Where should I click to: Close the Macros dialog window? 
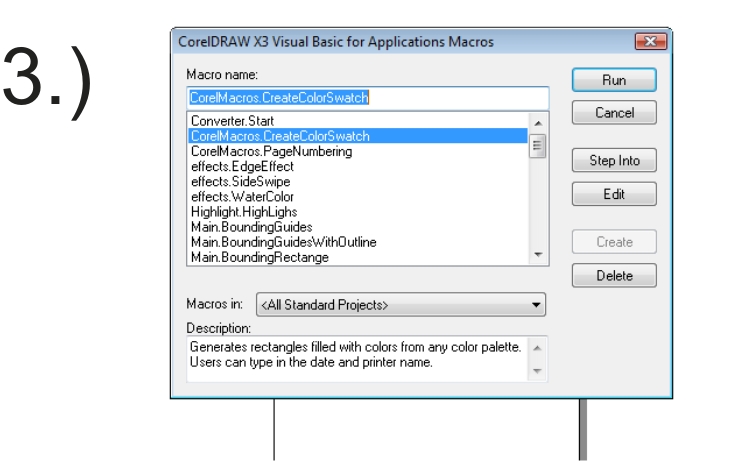point(650,42)
